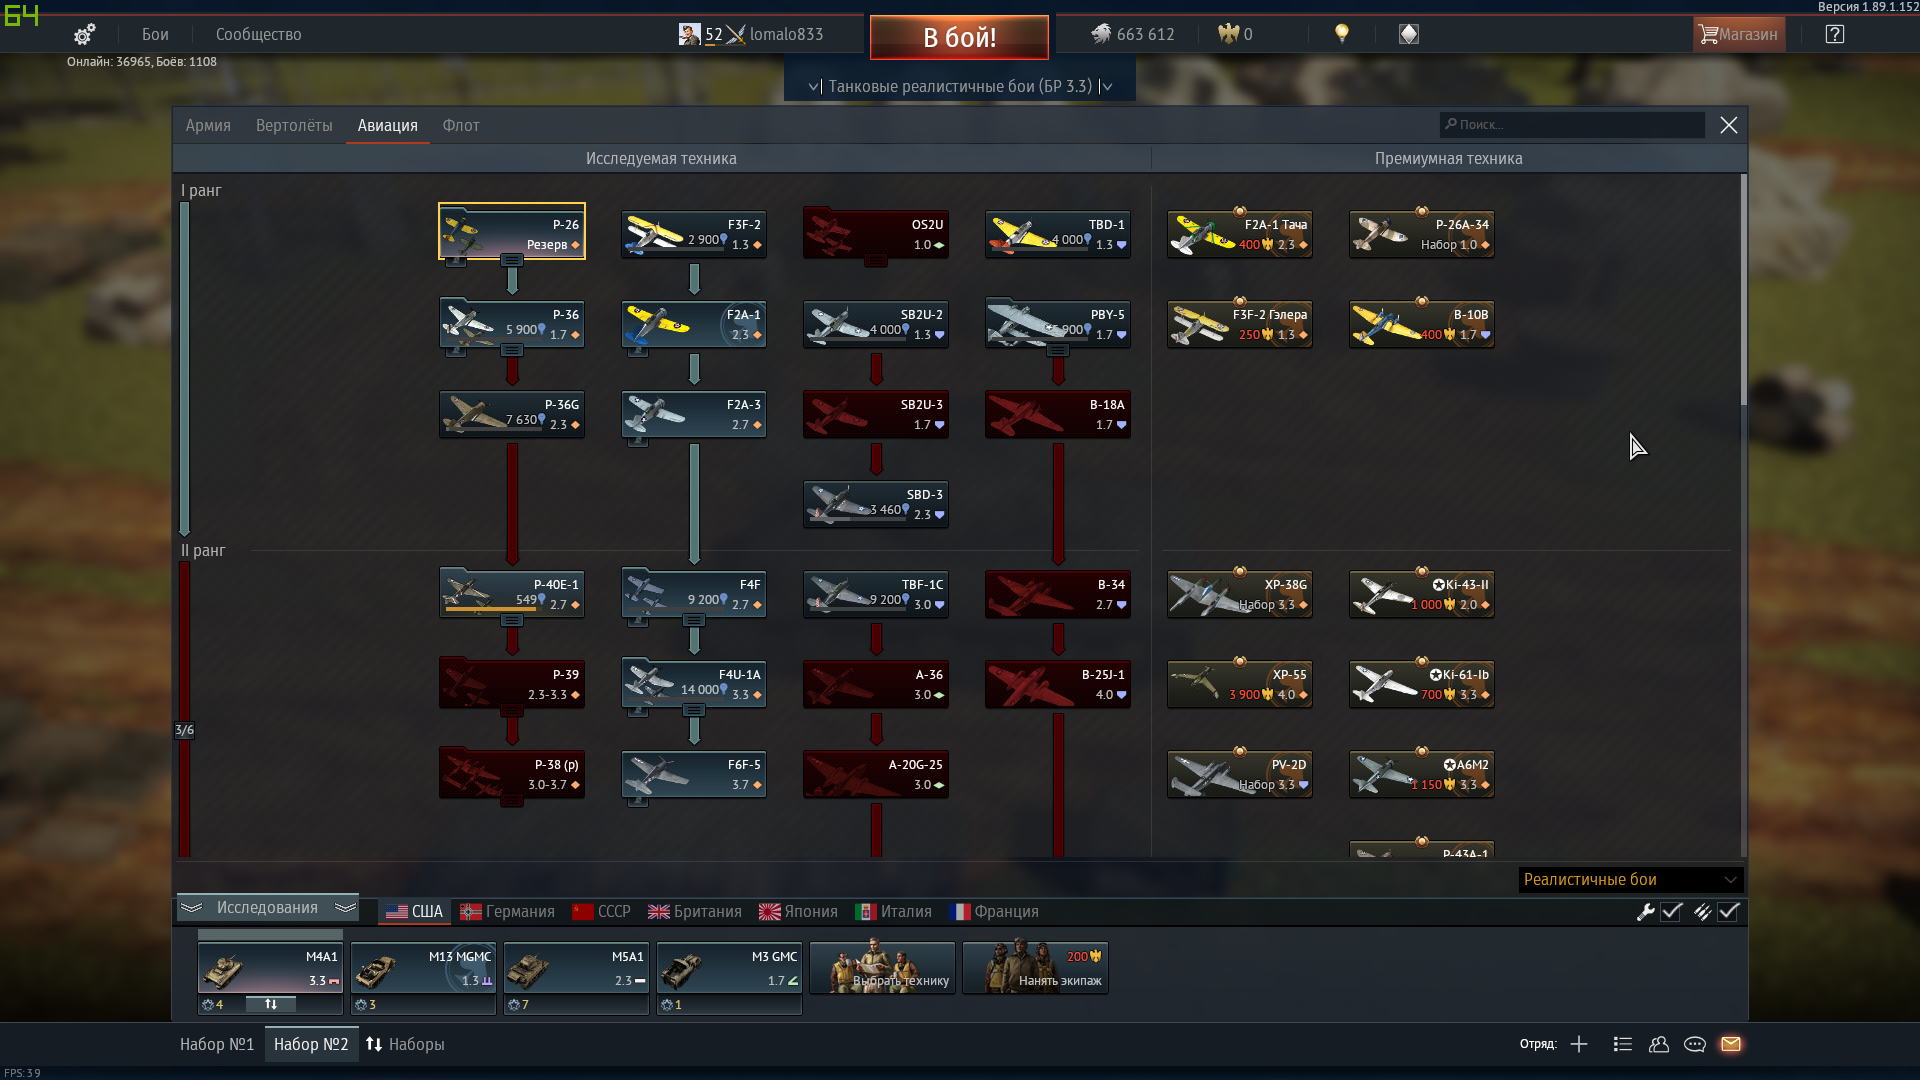
Task: Click the rank II research progress bar
Action: point(185,708)
